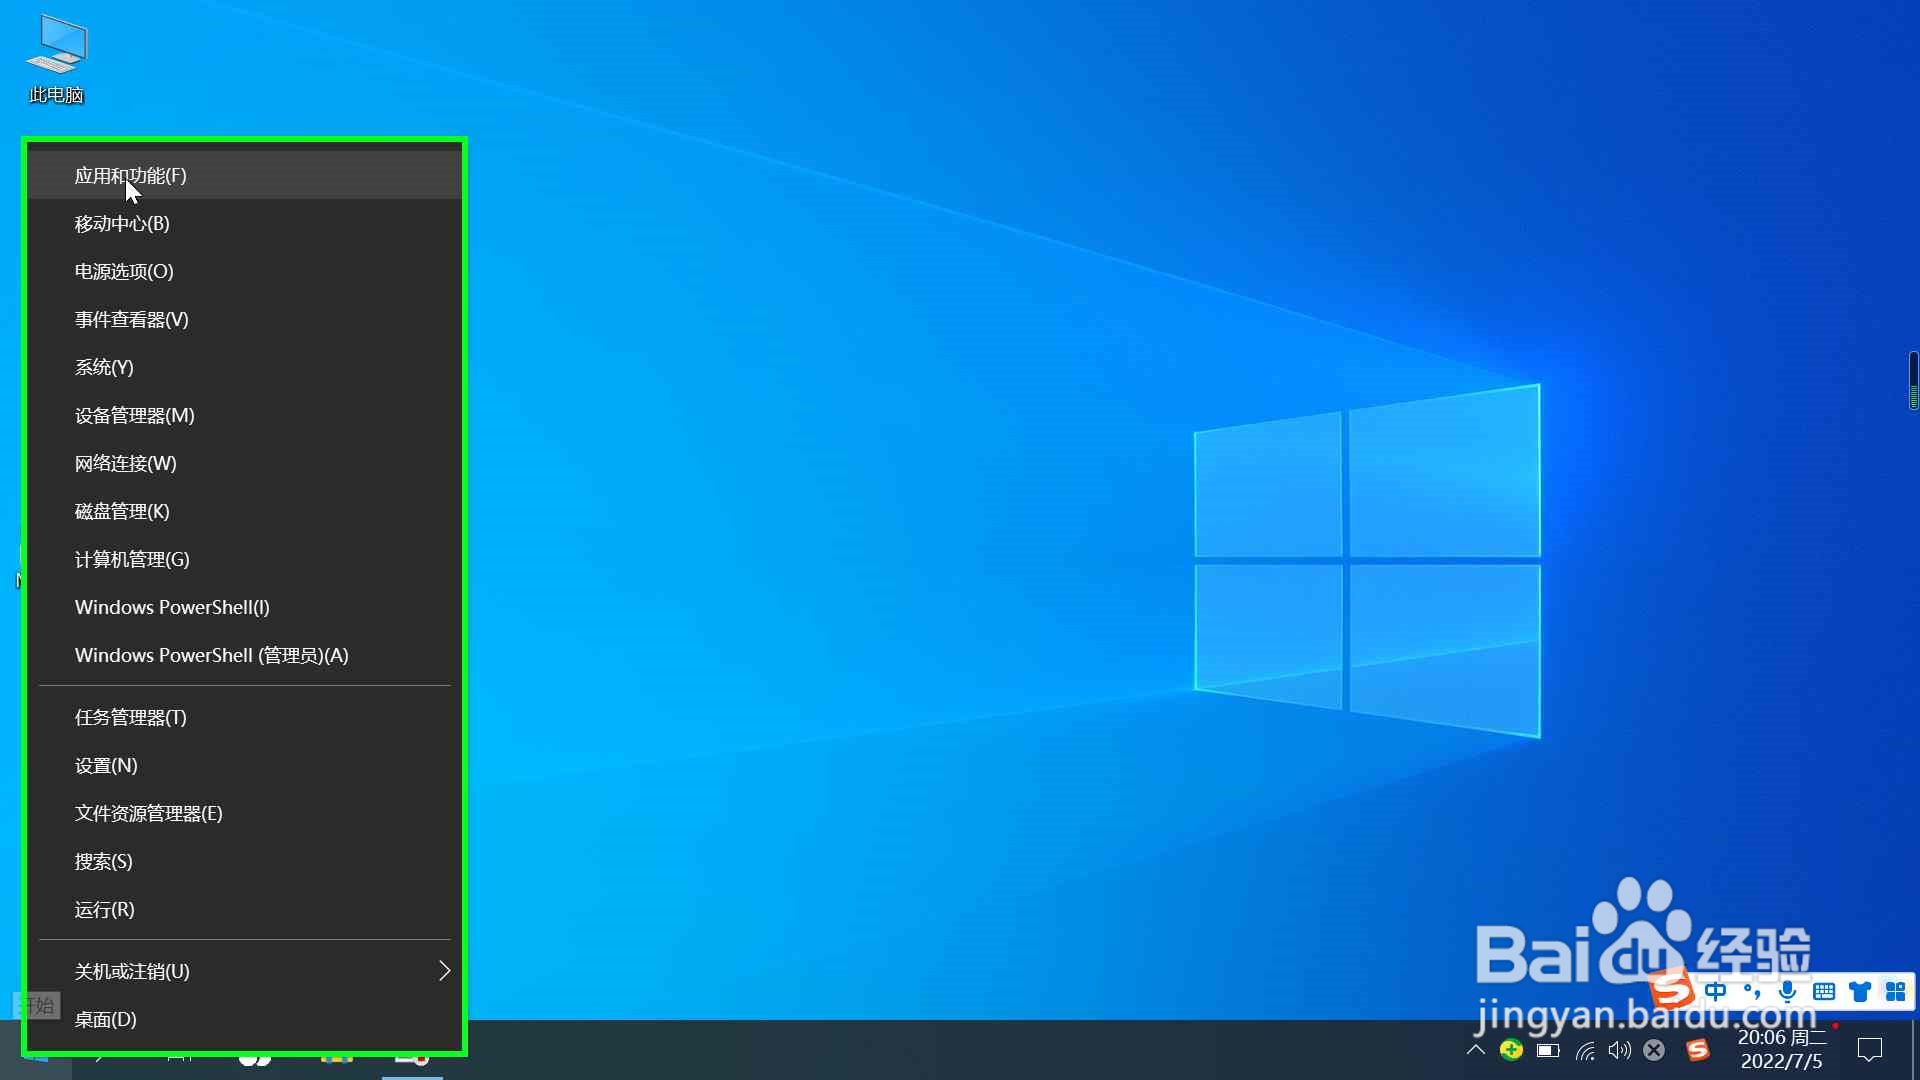
Task: Click the 系统(Y) menu item
Action: (x=245, y=368)
